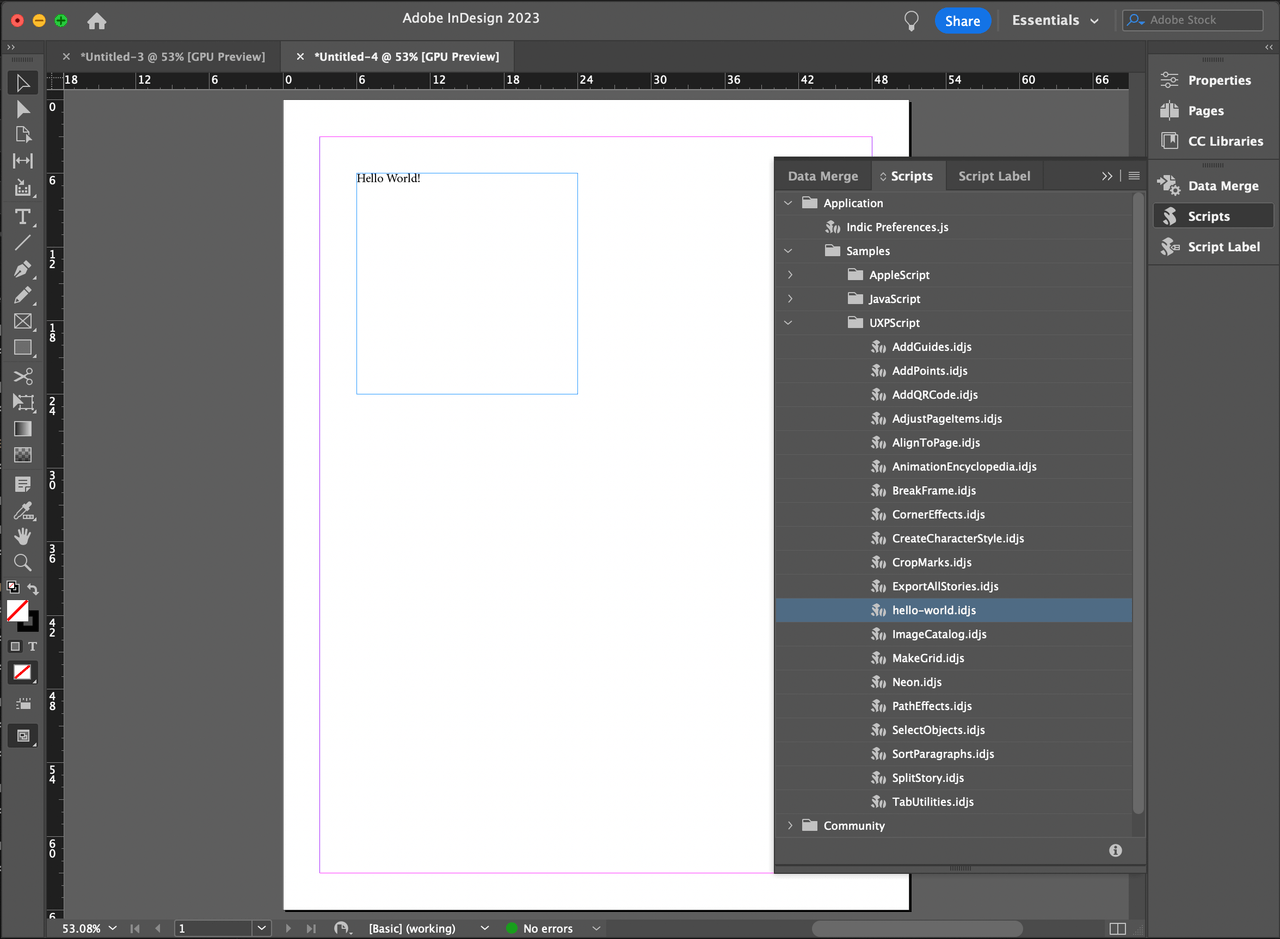
Task: Select the Type tool
Action: (23, 217)
